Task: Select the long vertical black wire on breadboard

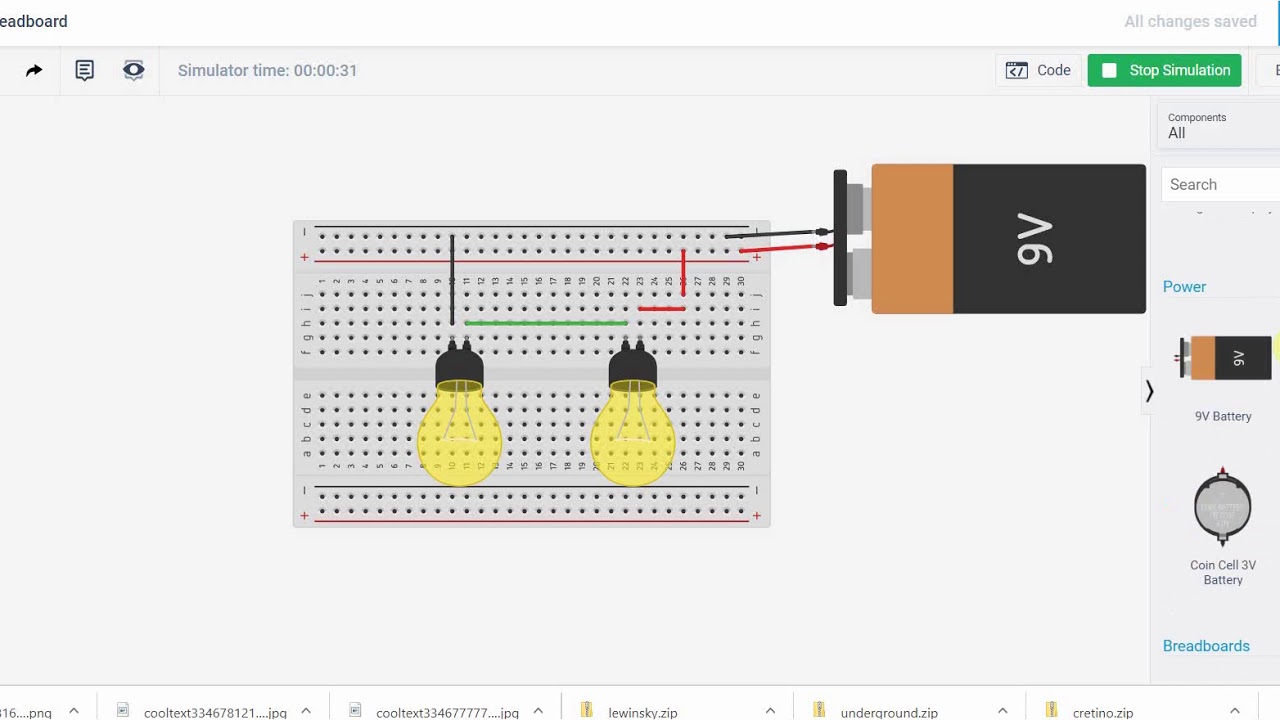Action: (x=452, y=280)
